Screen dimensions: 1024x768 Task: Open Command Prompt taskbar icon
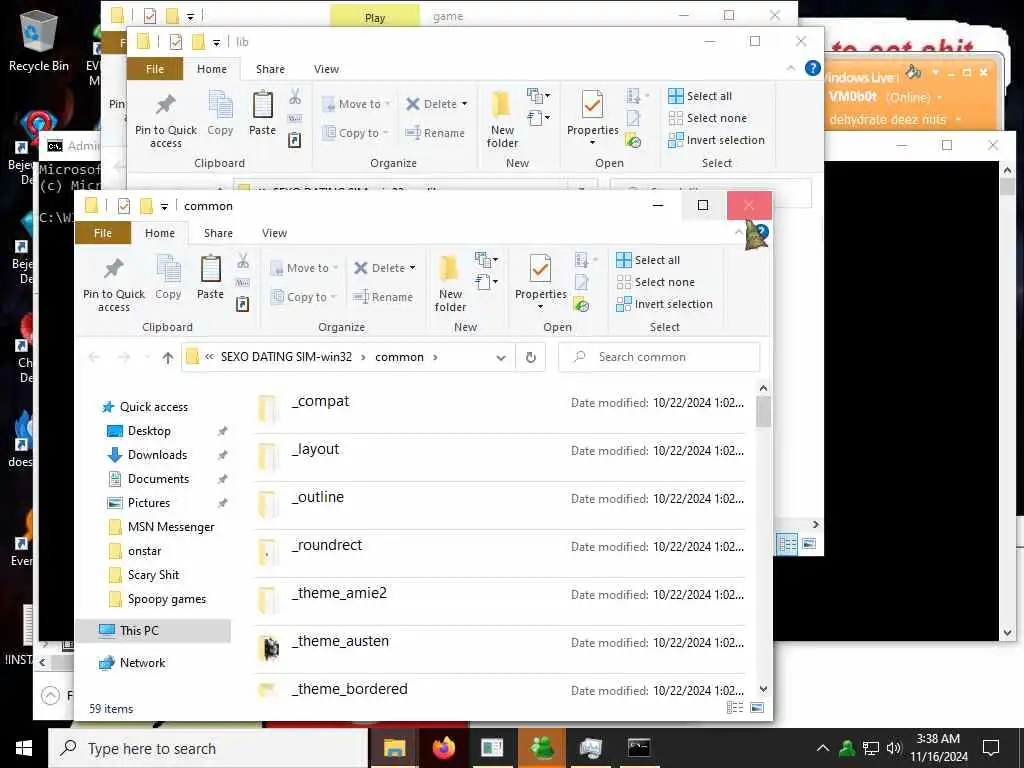tap(638, 748)
